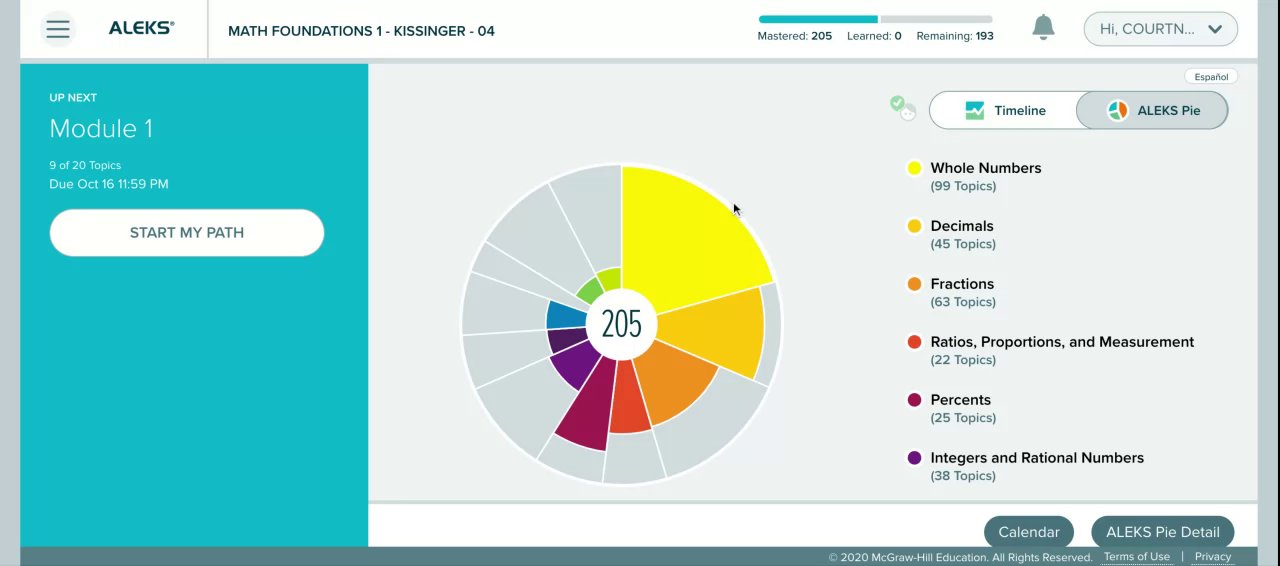Click the green pie slice
The height and width of the screenshot is (566, 1280).
point(590,290)
